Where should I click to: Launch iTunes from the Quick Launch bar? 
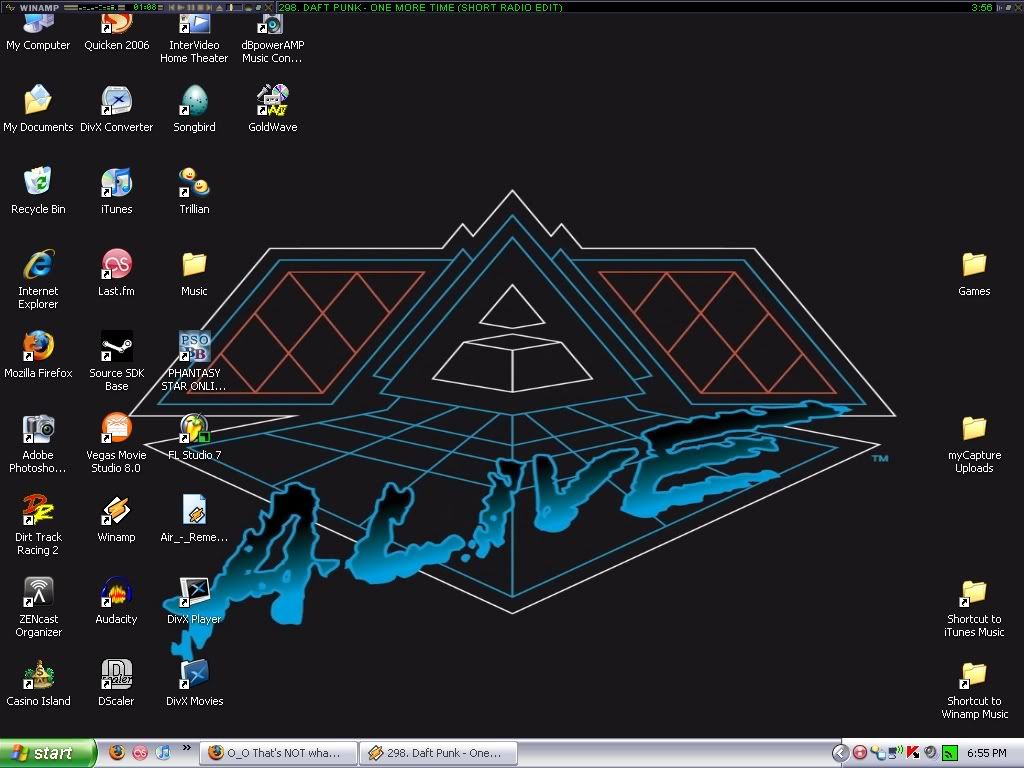point(163,752)
